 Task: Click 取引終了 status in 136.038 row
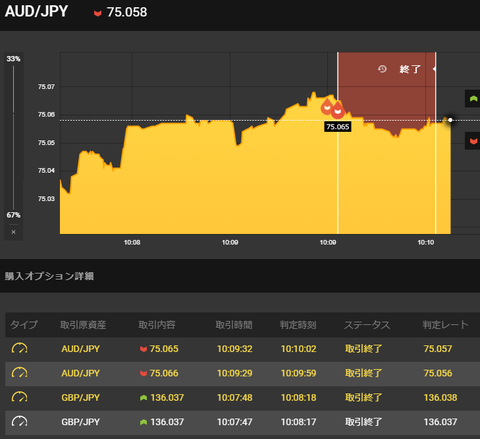363,397
